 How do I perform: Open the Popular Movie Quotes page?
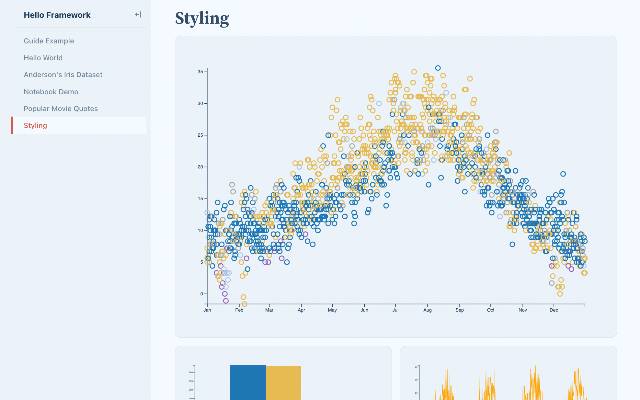(61, 108)
